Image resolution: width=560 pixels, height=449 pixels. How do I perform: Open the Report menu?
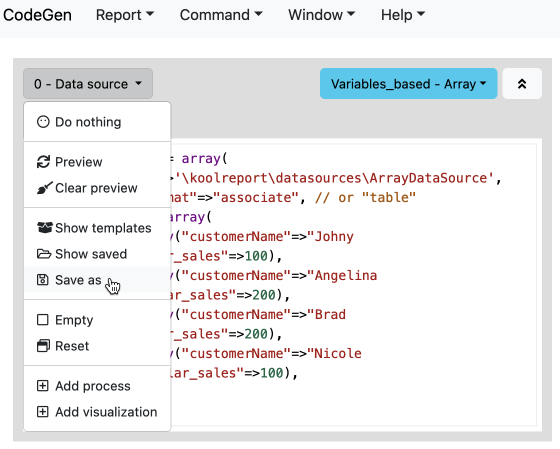pos(125,15)
